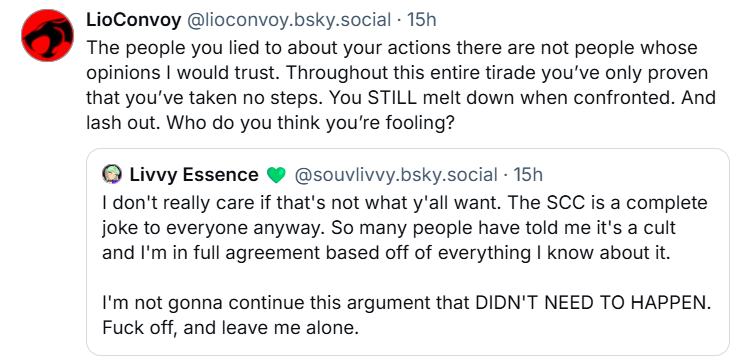Viewport: 742px width, 361px height.
Task: Click the quoted post's 15h timestamp
Action: coord(528,175)
